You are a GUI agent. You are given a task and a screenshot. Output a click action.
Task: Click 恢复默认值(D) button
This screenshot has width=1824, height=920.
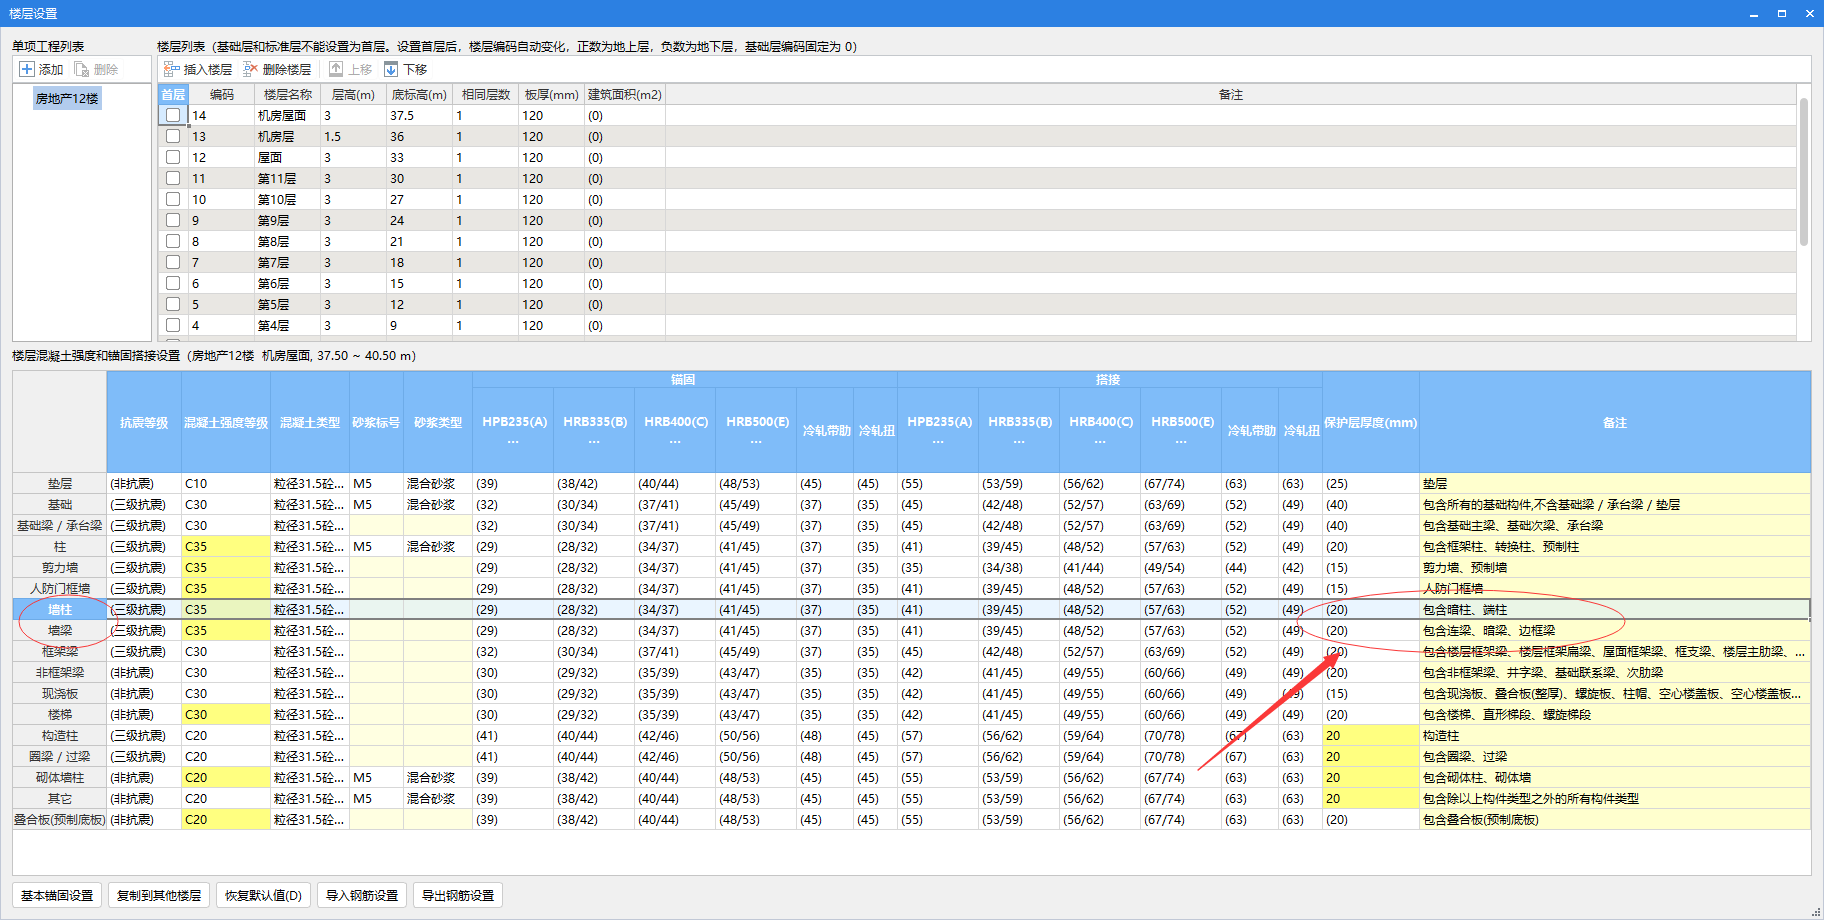263,895
